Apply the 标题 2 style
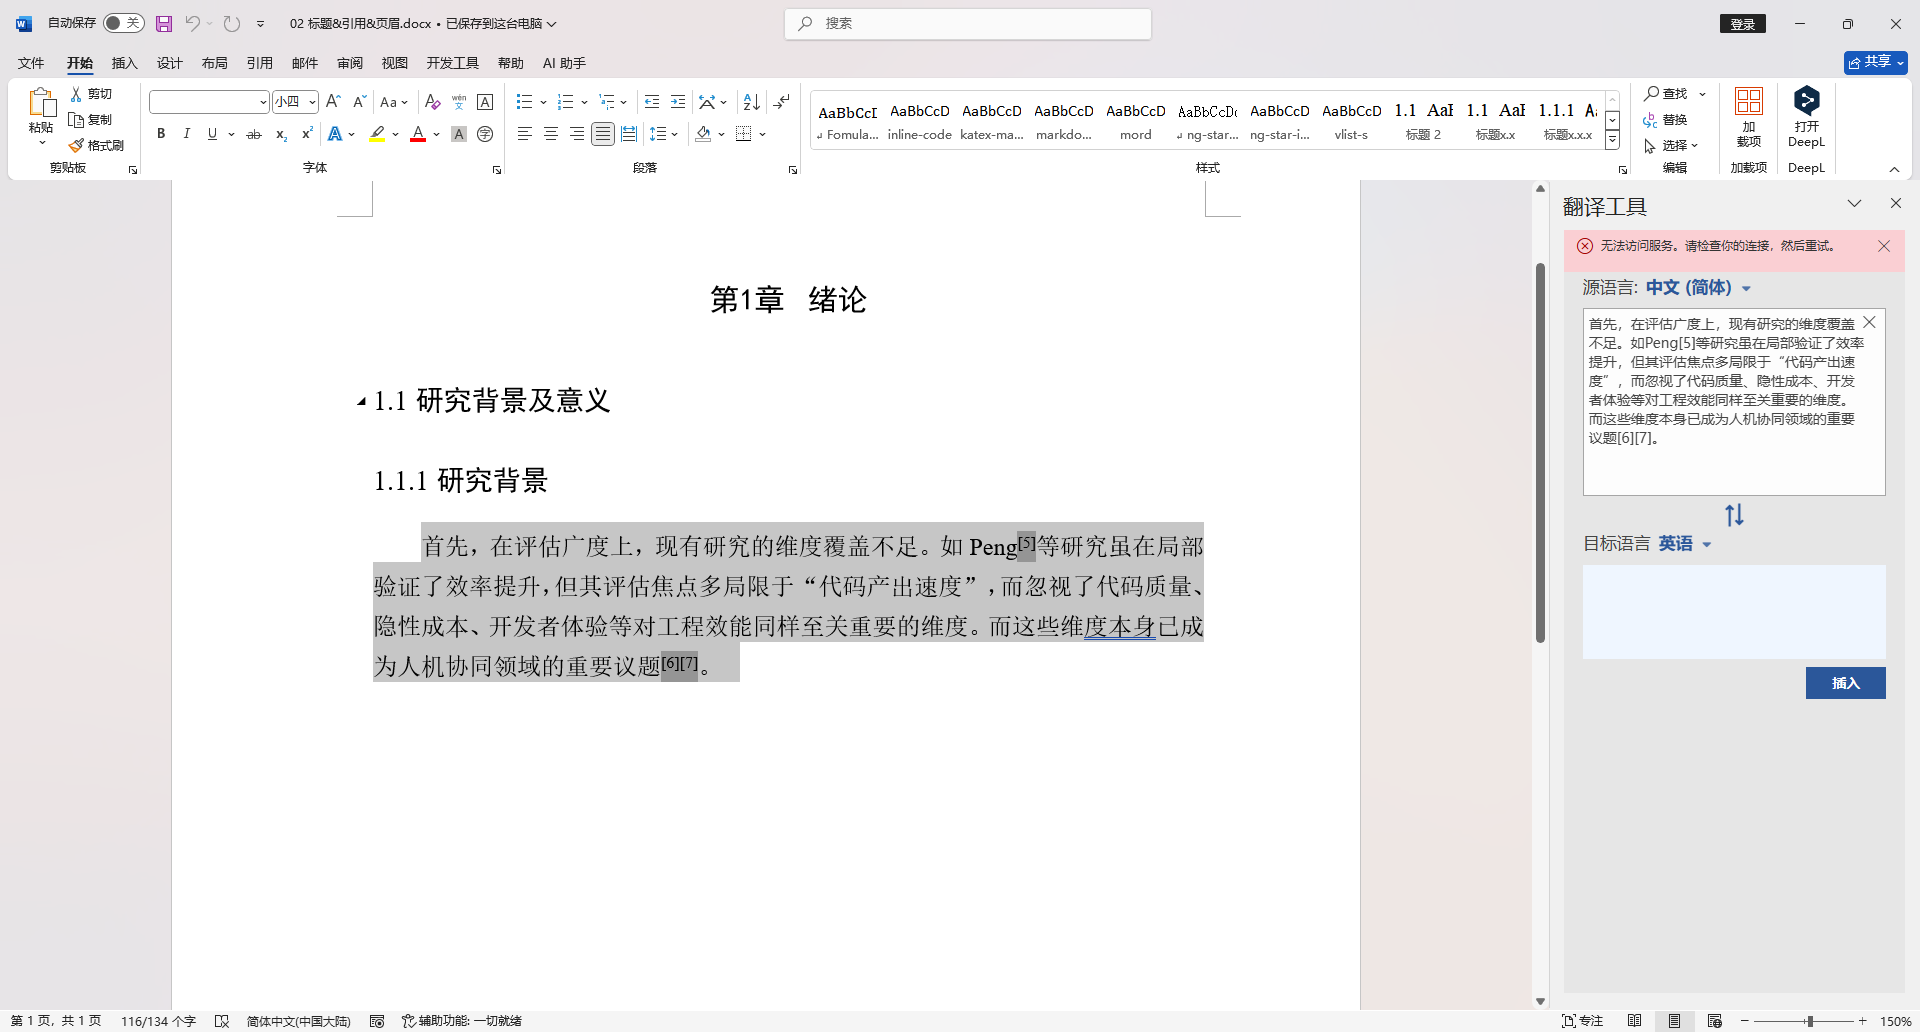This screenshot has width=1920, height=1032. pos(1423,120)
